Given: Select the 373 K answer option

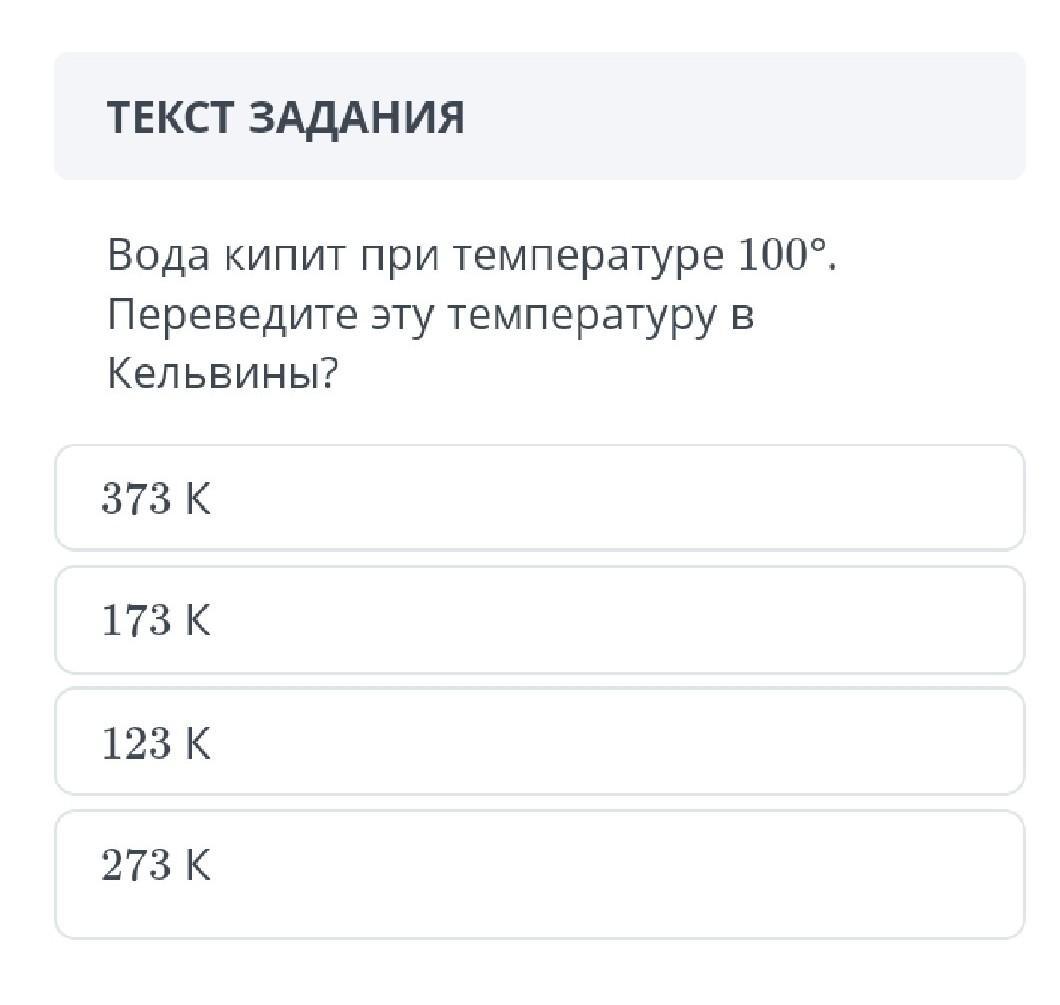Looking at the screenshot, I should pos(540,498).
